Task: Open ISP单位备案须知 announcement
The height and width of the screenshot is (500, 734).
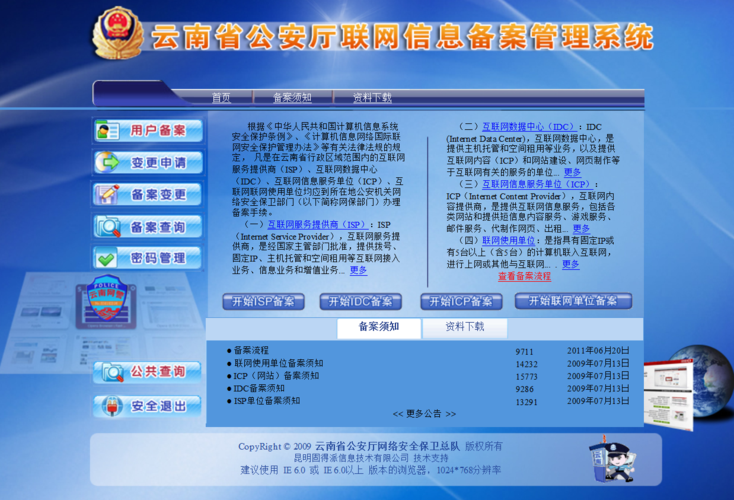Action: click(x=267, y=401)
